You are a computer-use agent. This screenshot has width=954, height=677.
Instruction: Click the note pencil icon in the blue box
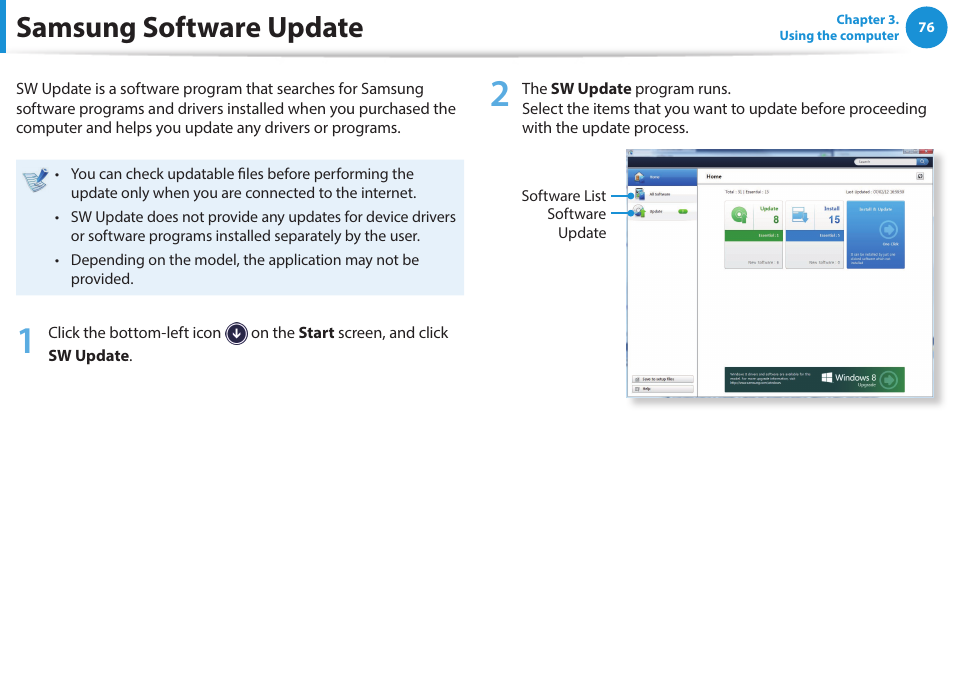click(x=35, y=179)
